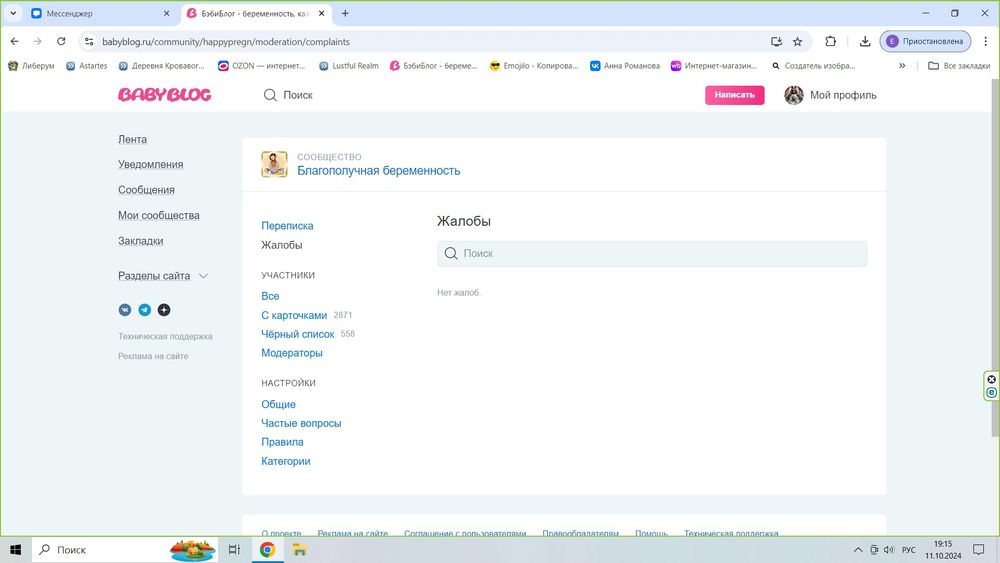Screen dimensions: 1000x563
Task: Click the install app icon in the address bar
Action: [776, 41]
